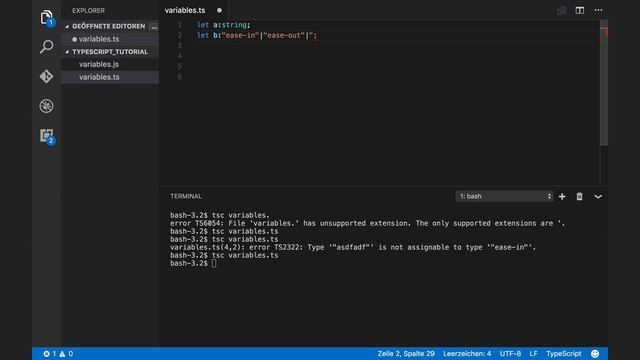
Task: Open the editor's more actions menu
Action: (598, 10)
